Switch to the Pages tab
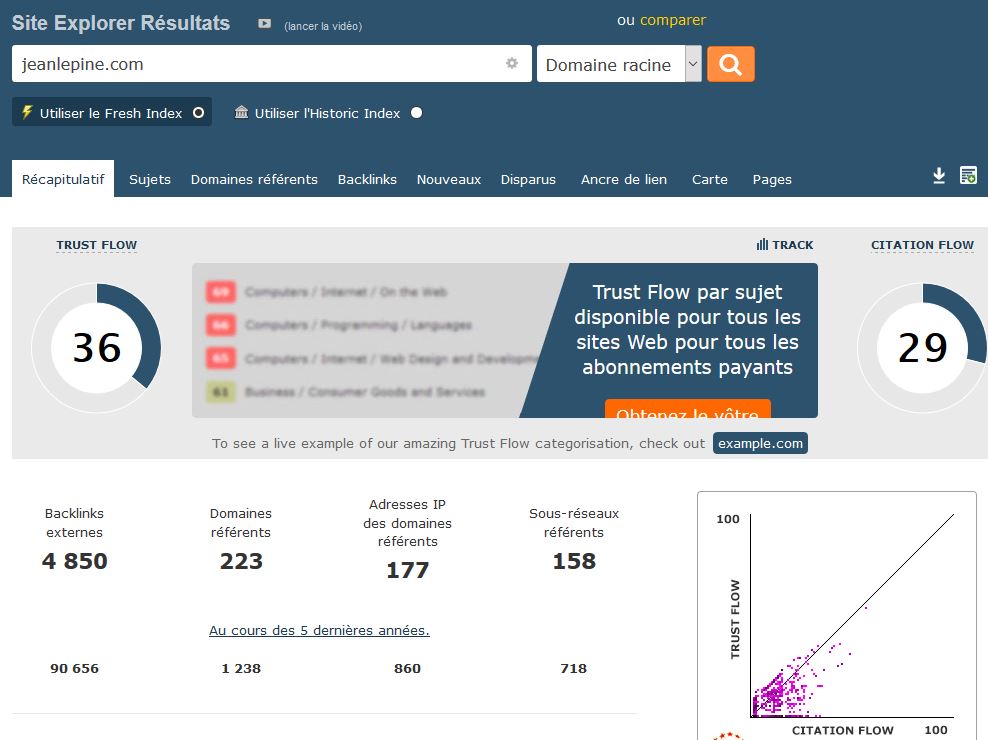Image resolution: width=988 pixels, height=740 pixels. point(772,180)
